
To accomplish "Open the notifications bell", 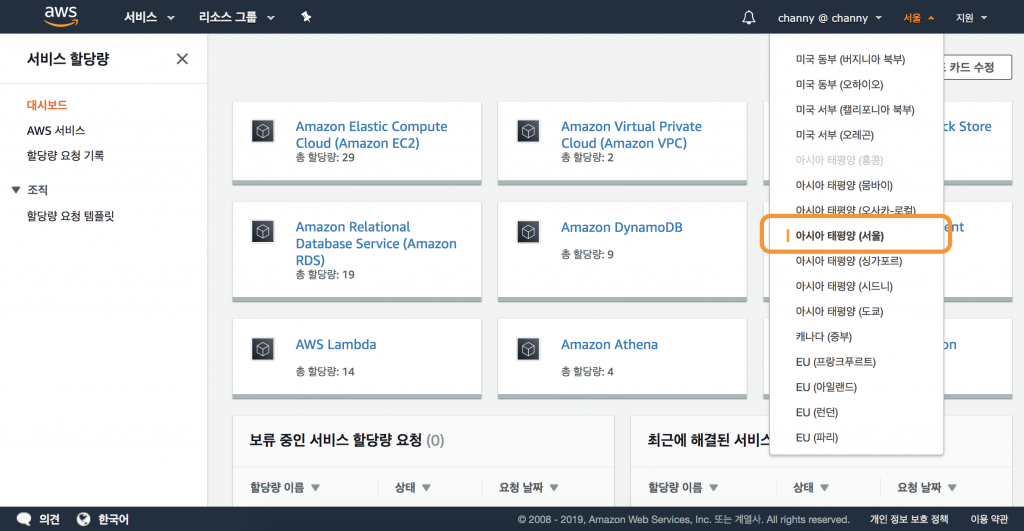I will click(748, 18).
